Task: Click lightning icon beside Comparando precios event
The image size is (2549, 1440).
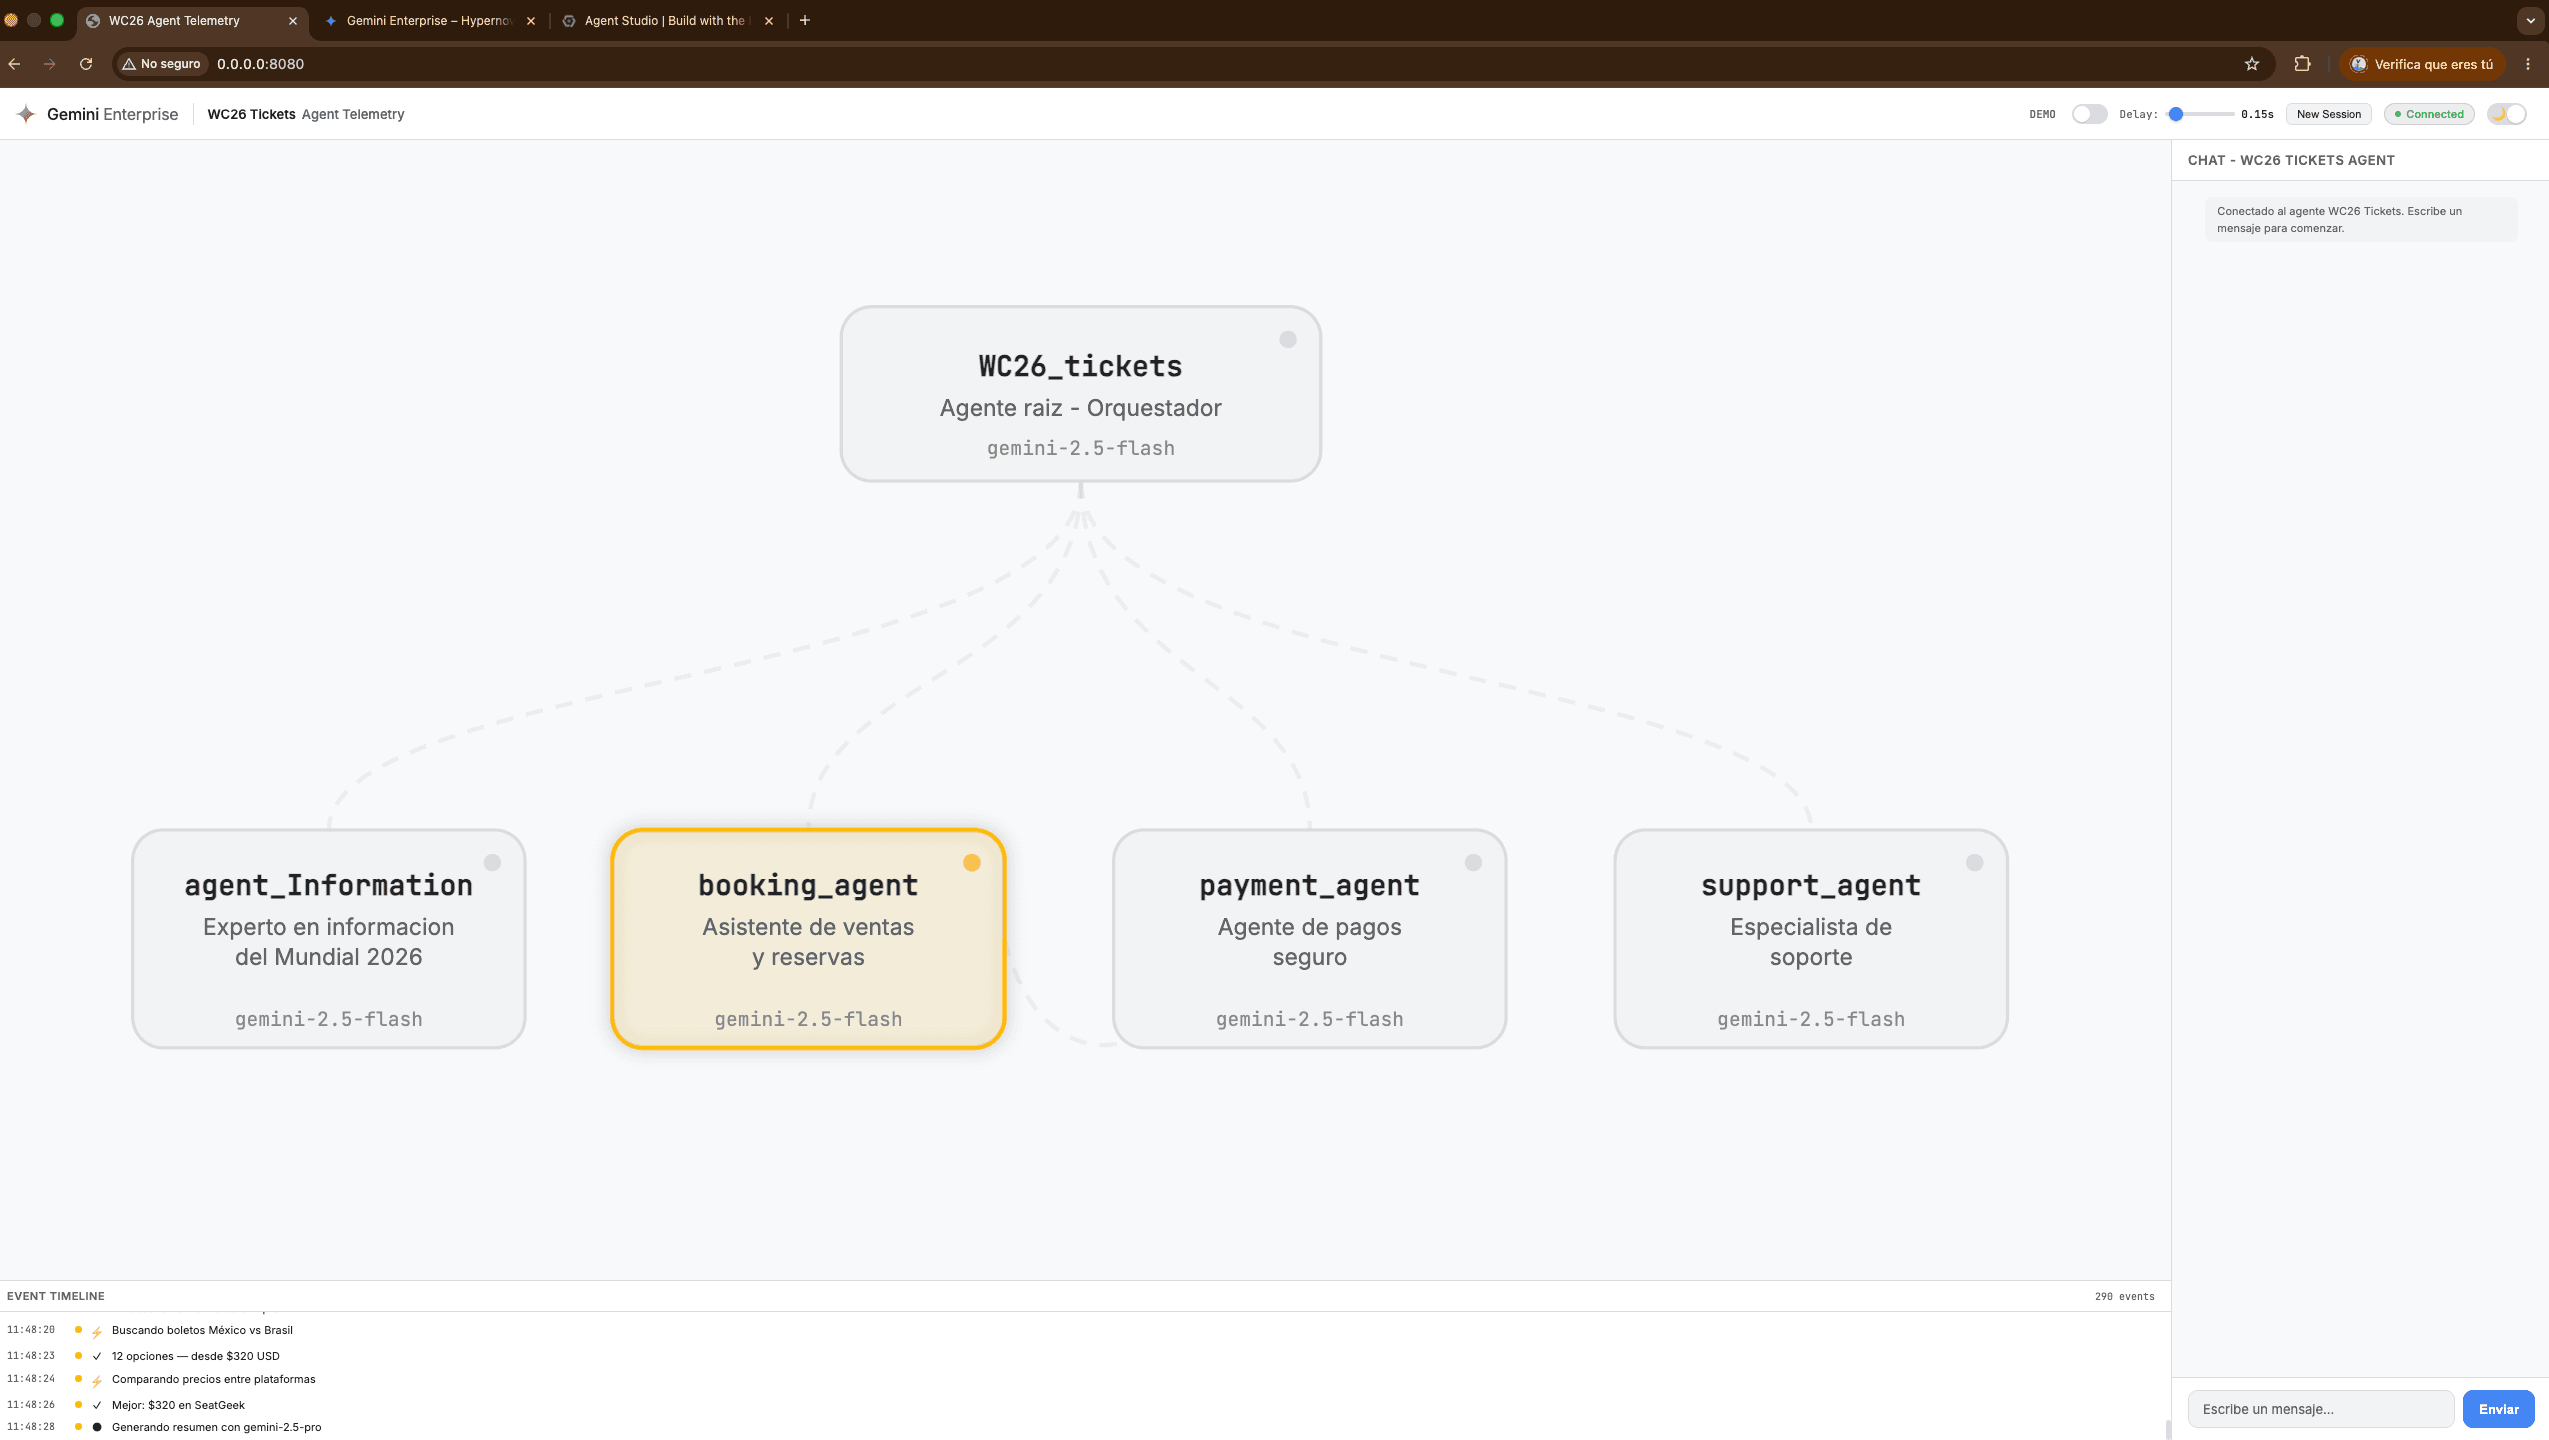Action: 97,1381
